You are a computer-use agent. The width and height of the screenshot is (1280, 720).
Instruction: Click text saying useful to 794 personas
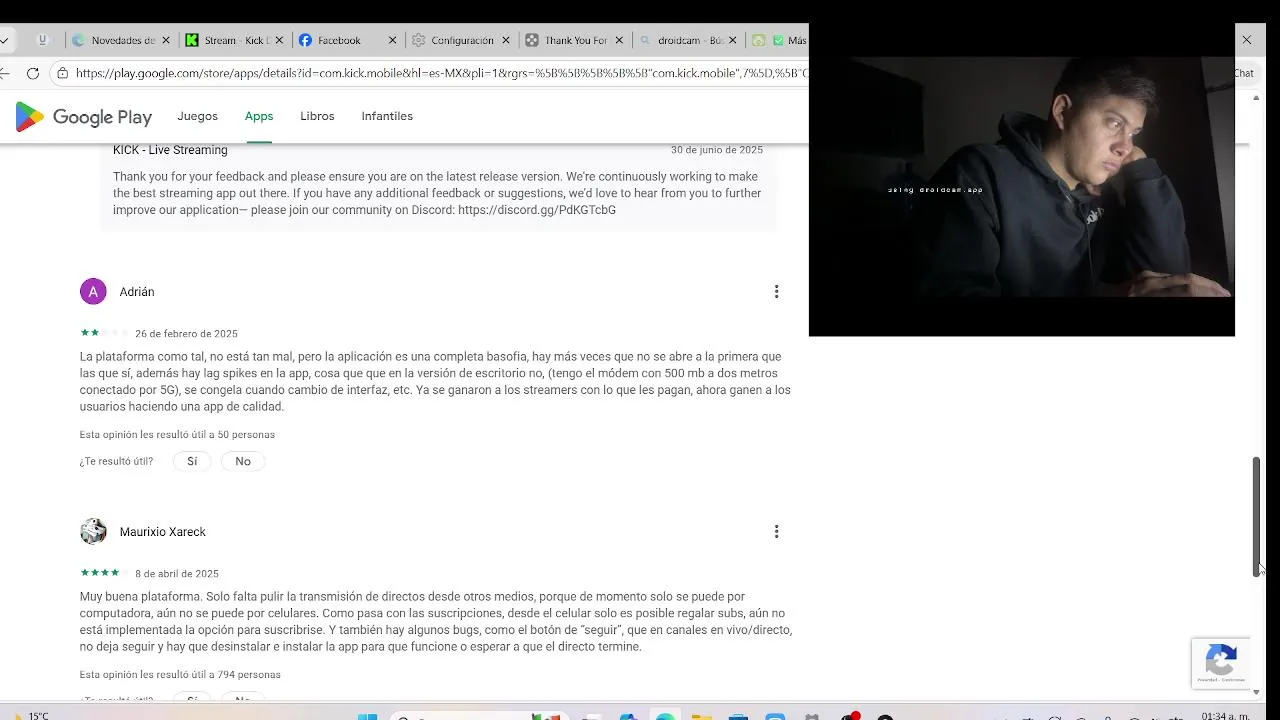pyautogui.click(x=180, y=675)
